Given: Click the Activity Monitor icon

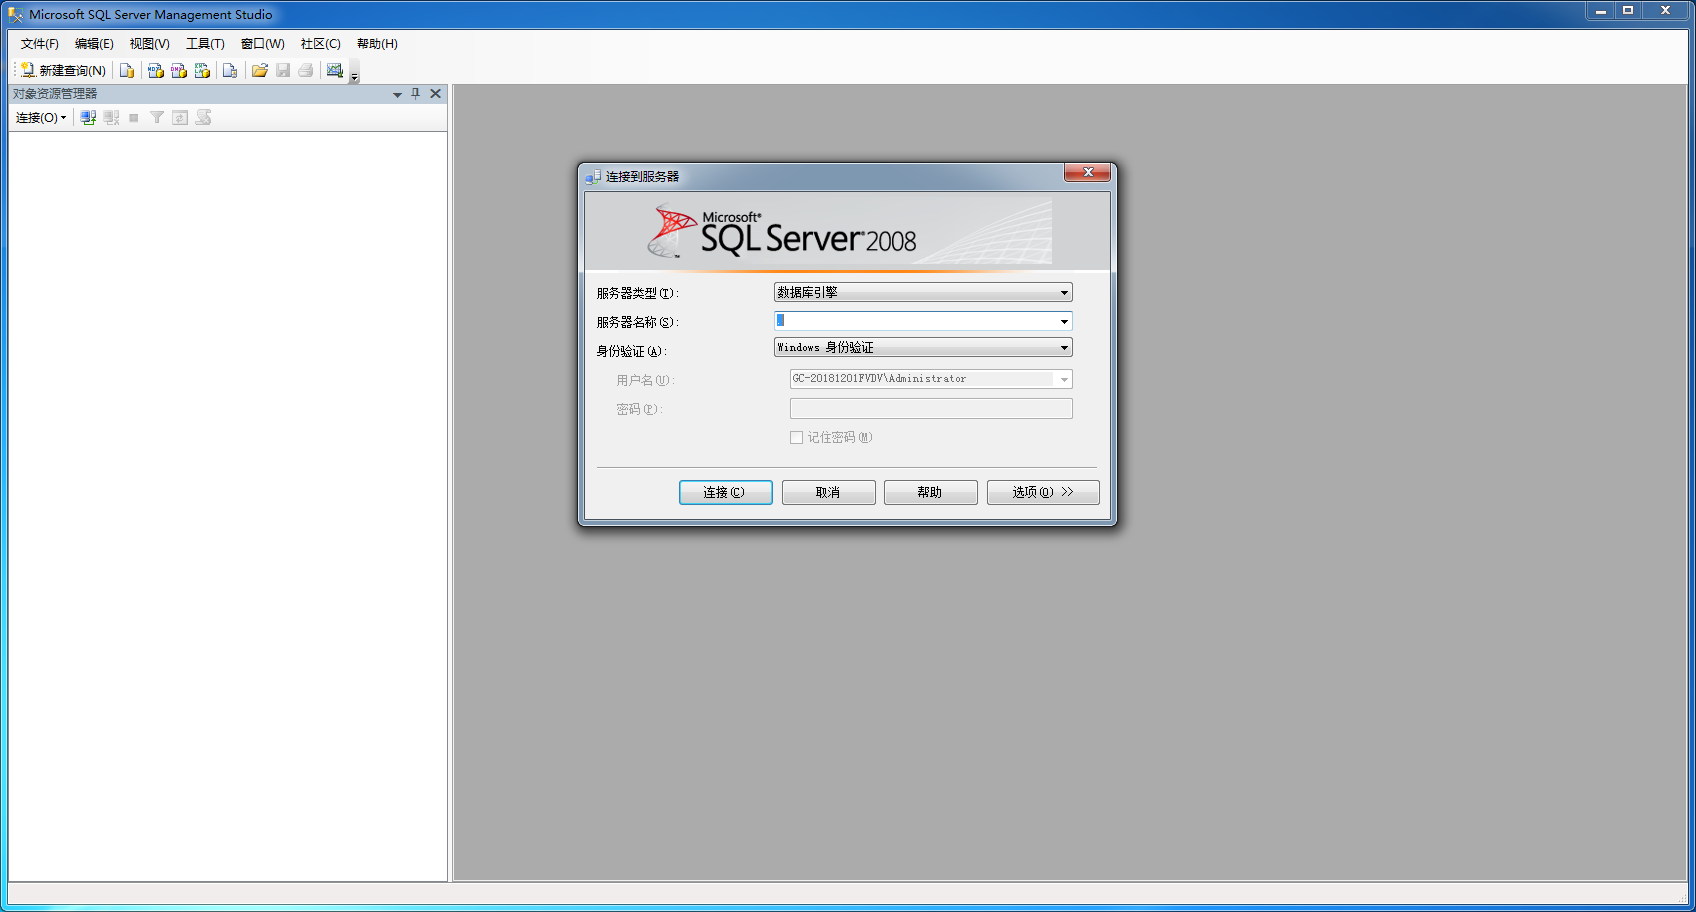Looking at the screenshot, I should point(335,70).
